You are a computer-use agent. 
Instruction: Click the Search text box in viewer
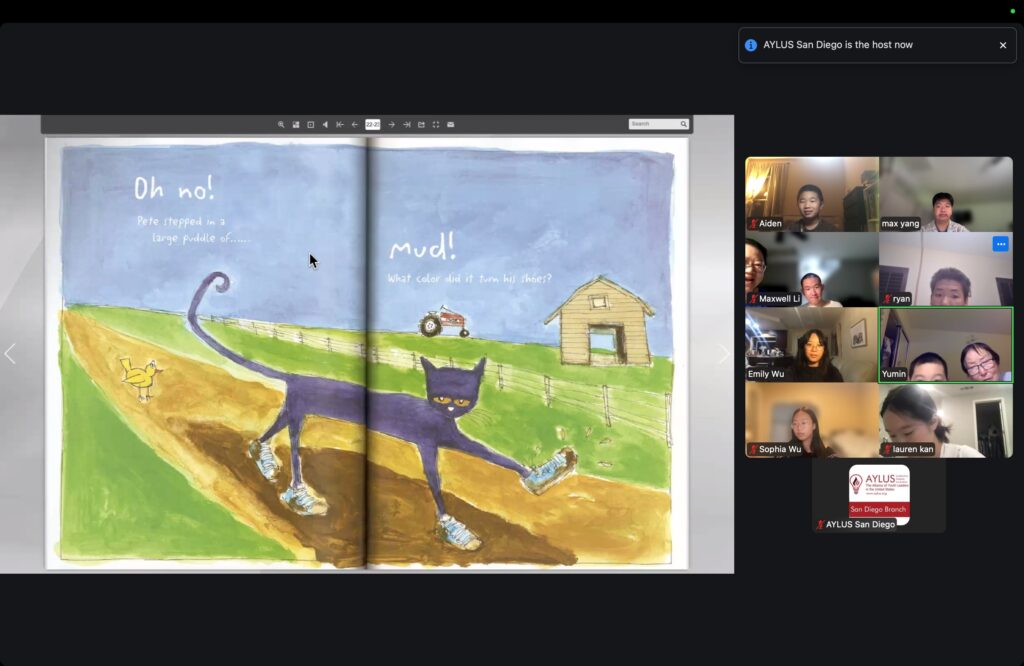coord(653,124)
